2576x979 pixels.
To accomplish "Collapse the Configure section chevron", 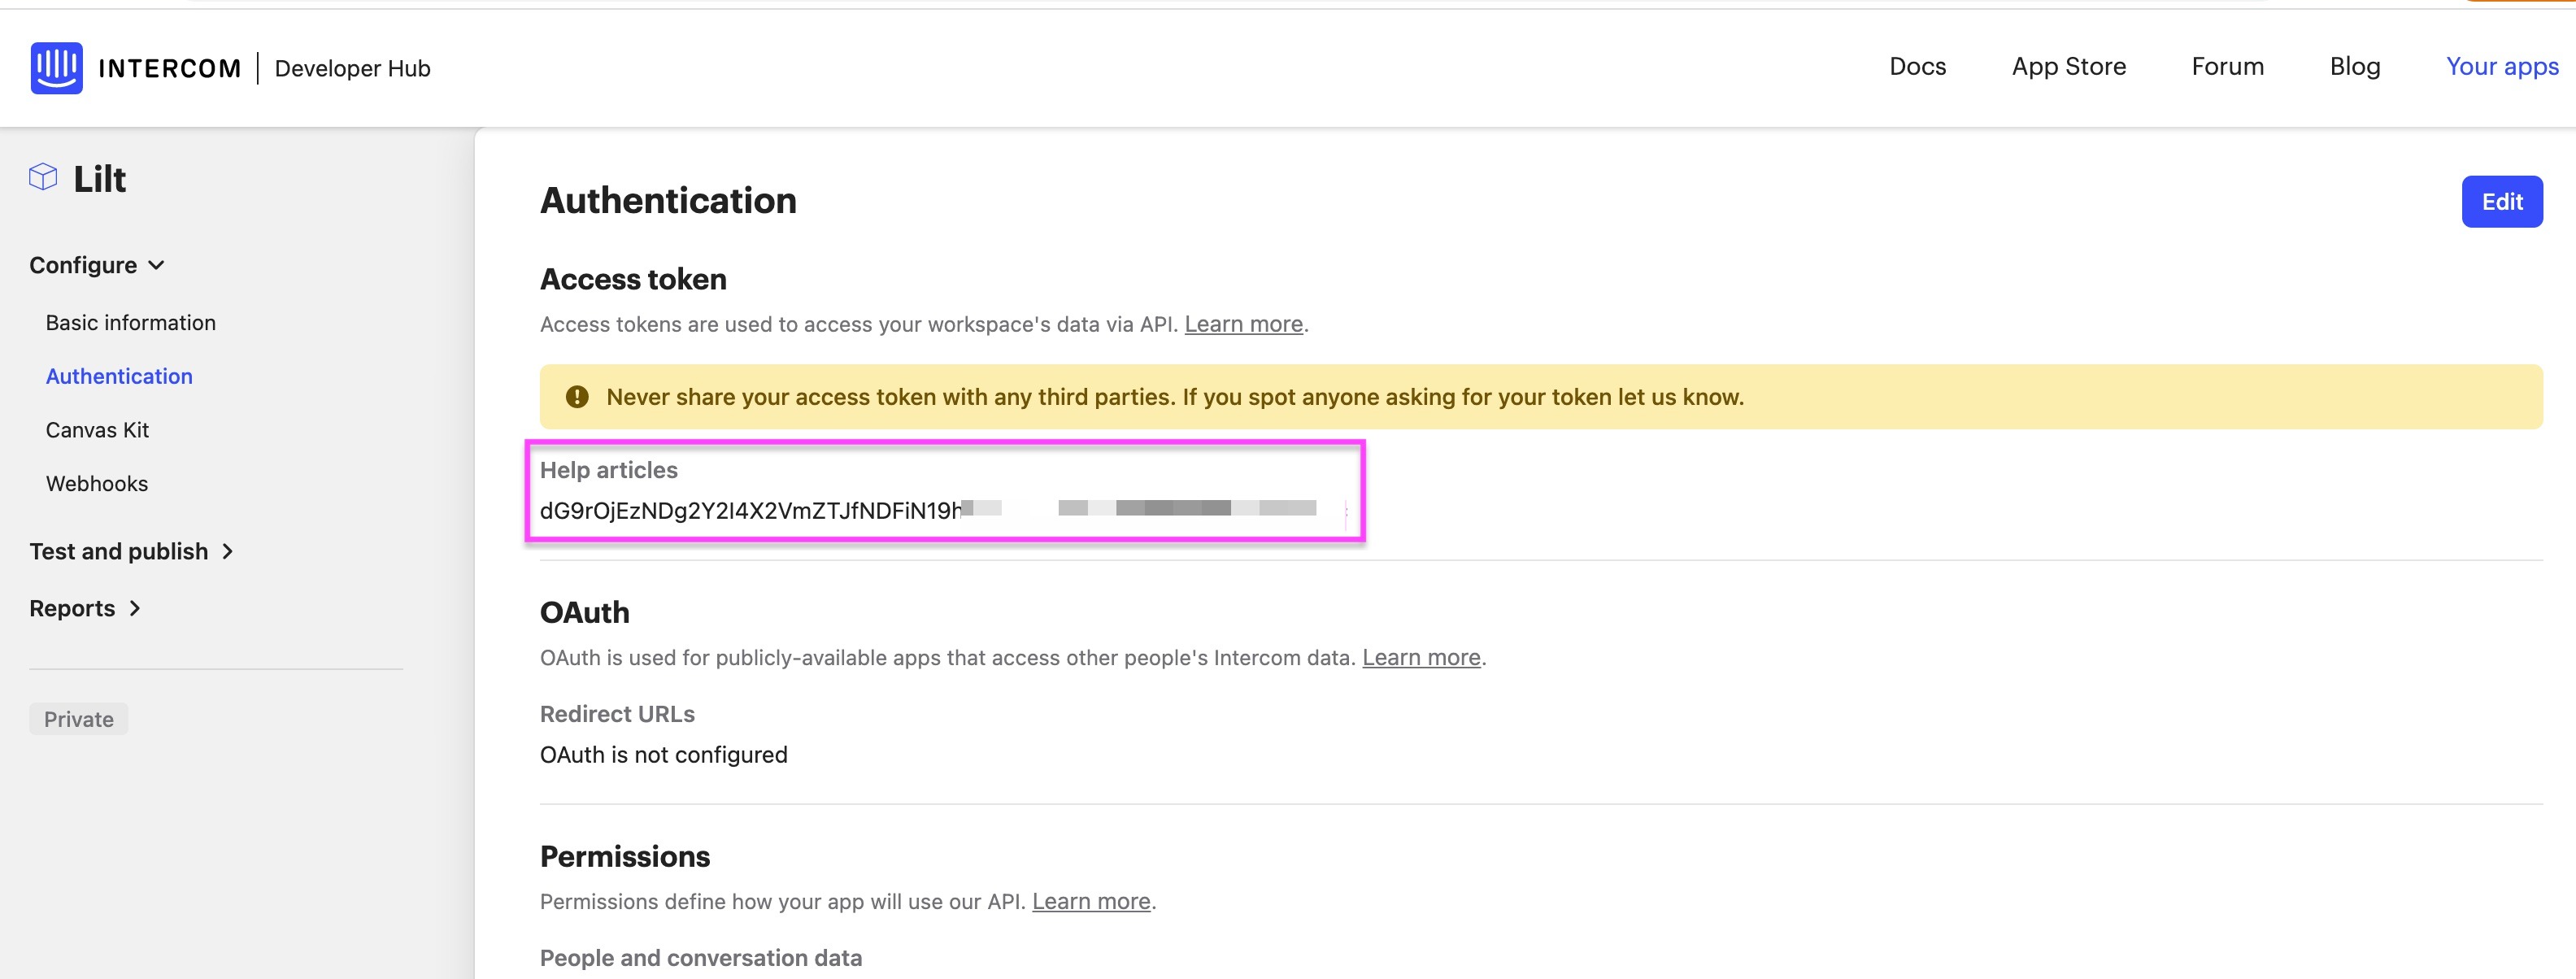I will [x=156, y=265].
